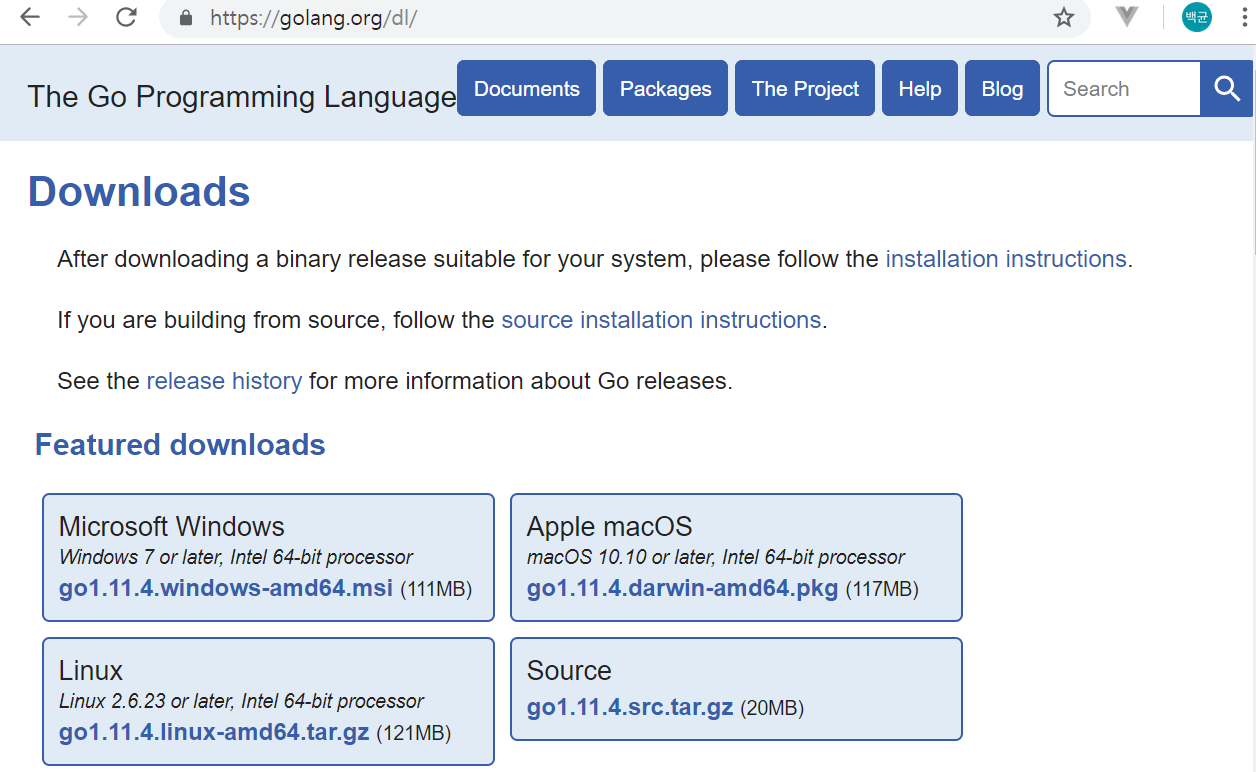Viewport: 1256px width, 772px height.
Task: Follow the release history link
Action: pyautogui.click(x=224, y=381)
